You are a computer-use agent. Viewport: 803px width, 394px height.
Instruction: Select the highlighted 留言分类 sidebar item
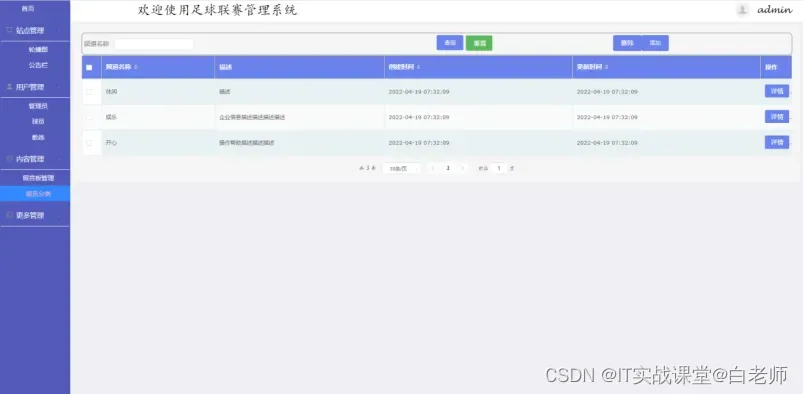point(35,194)
